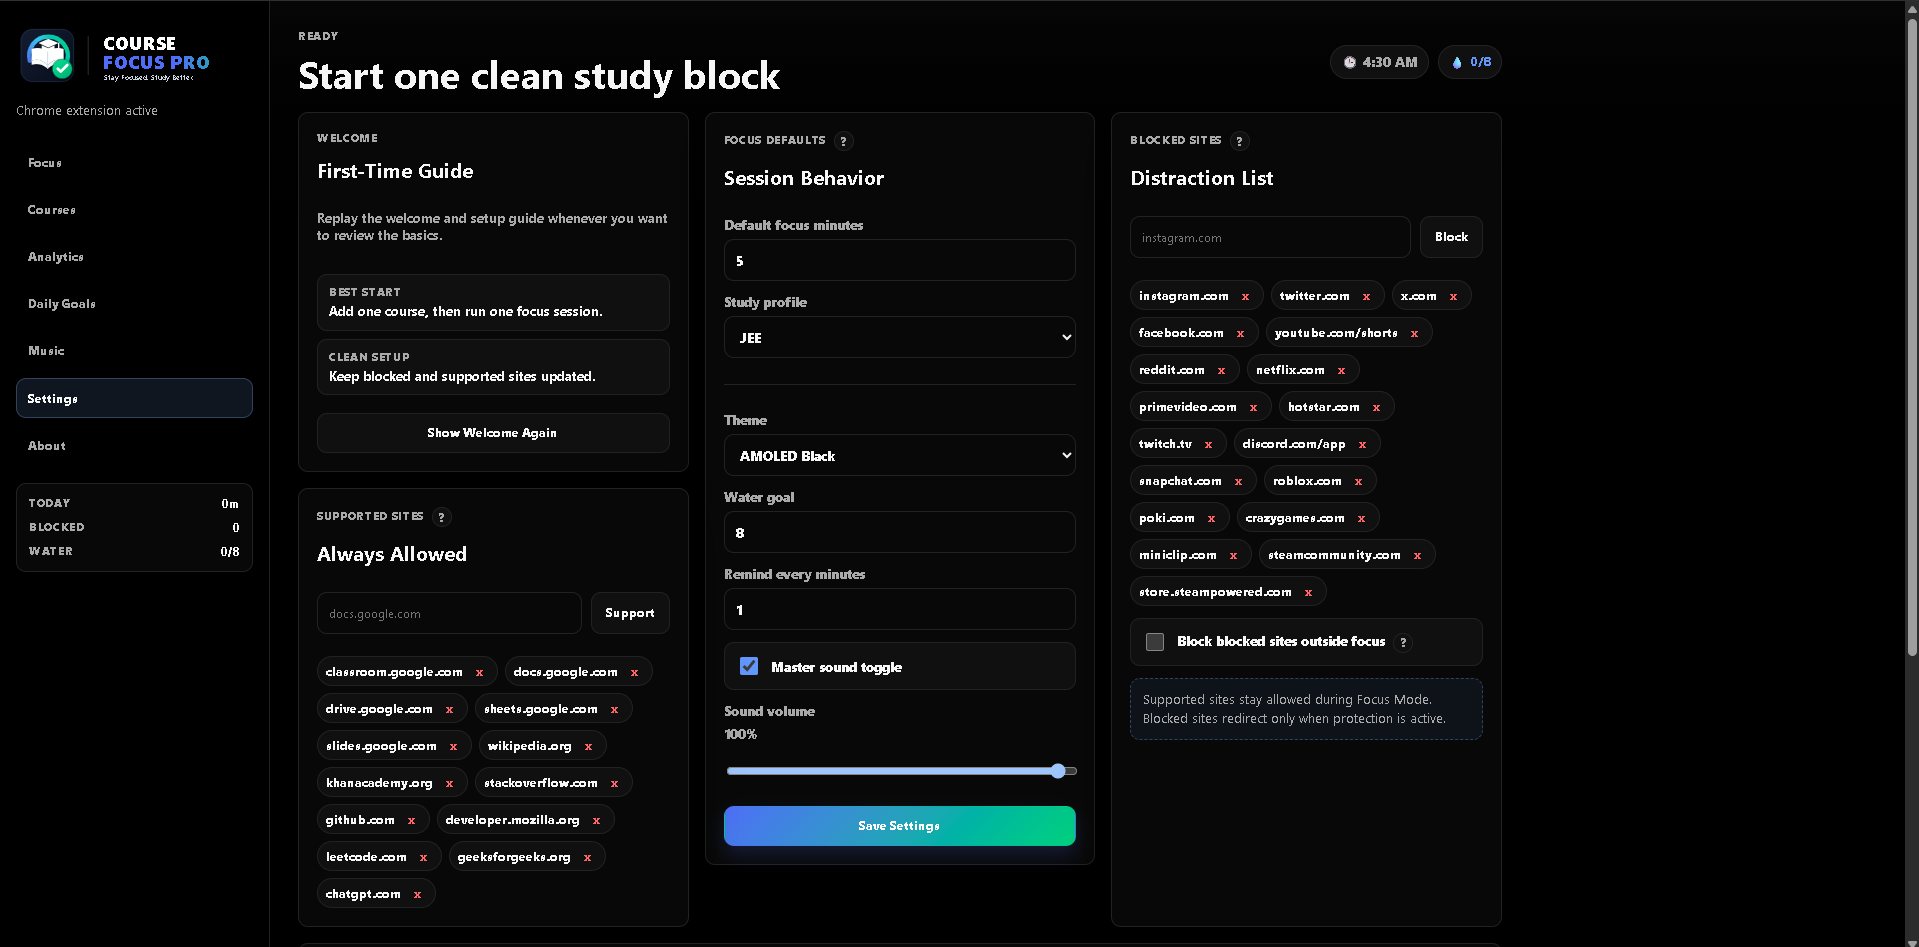
Task: Remove facebook.com from blocked sites
Action: pyautogui.click(x=1240, y=334)
